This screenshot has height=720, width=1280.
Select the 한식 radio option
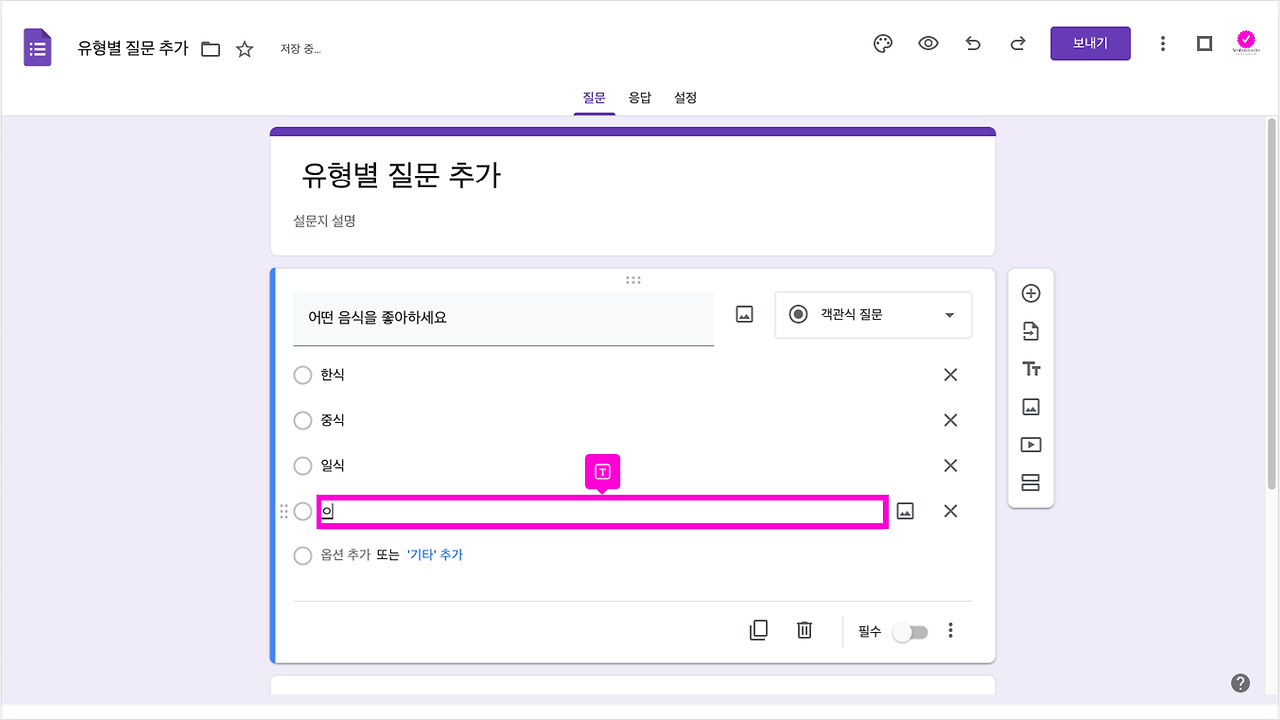pos(303,375)
